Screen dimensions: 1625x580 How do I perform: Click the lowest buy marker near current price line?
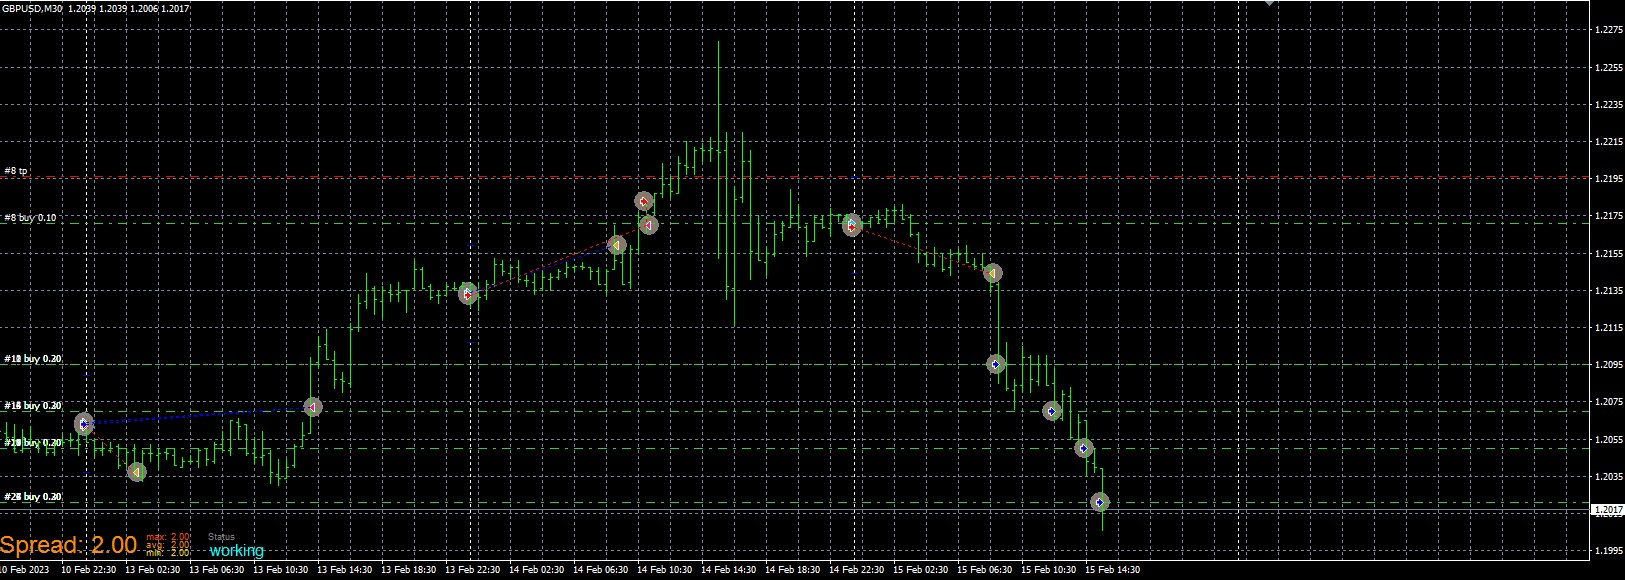pos(1100,502)
